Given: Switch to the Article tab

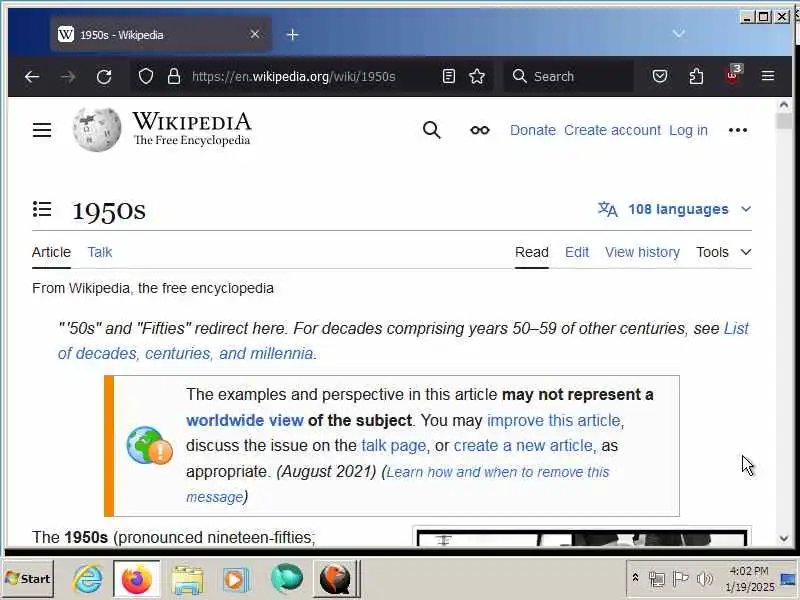Looking at the screenshot, I should (x=51, y=252).
